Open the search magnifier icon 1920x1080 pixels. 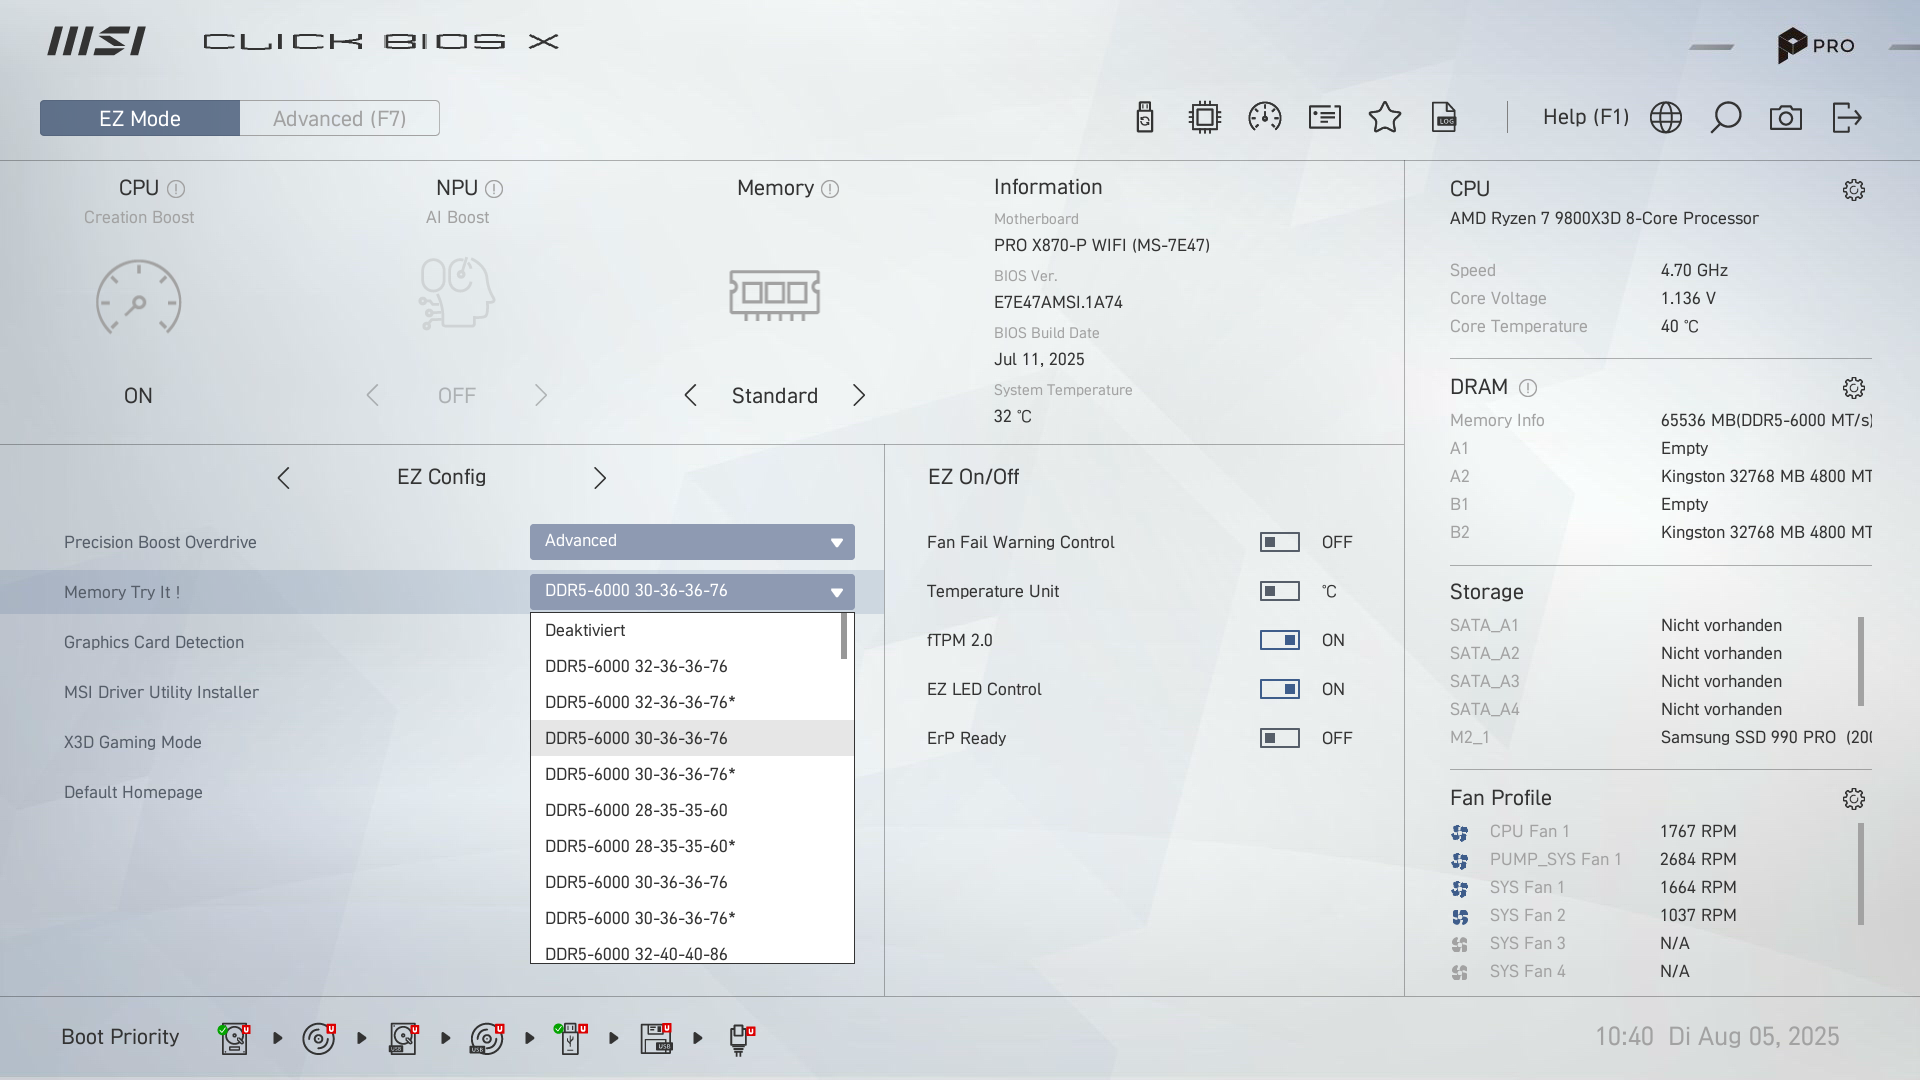pyautogui.click(x=1726, y=118)
